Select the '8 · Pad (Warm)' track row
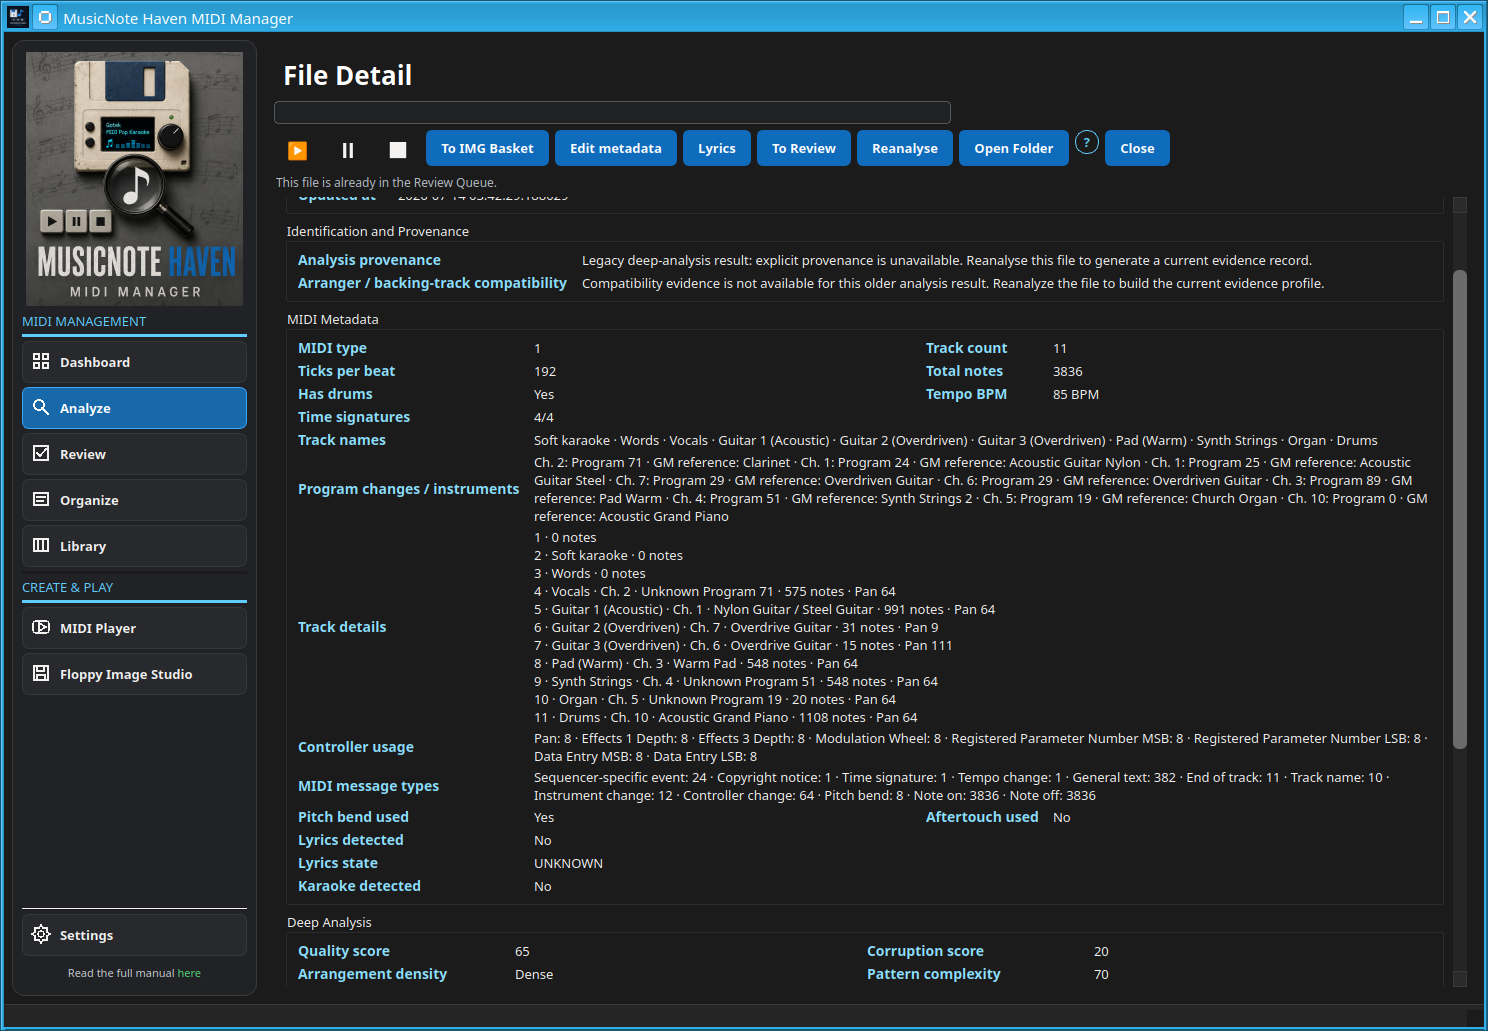 tap(696, 663)
